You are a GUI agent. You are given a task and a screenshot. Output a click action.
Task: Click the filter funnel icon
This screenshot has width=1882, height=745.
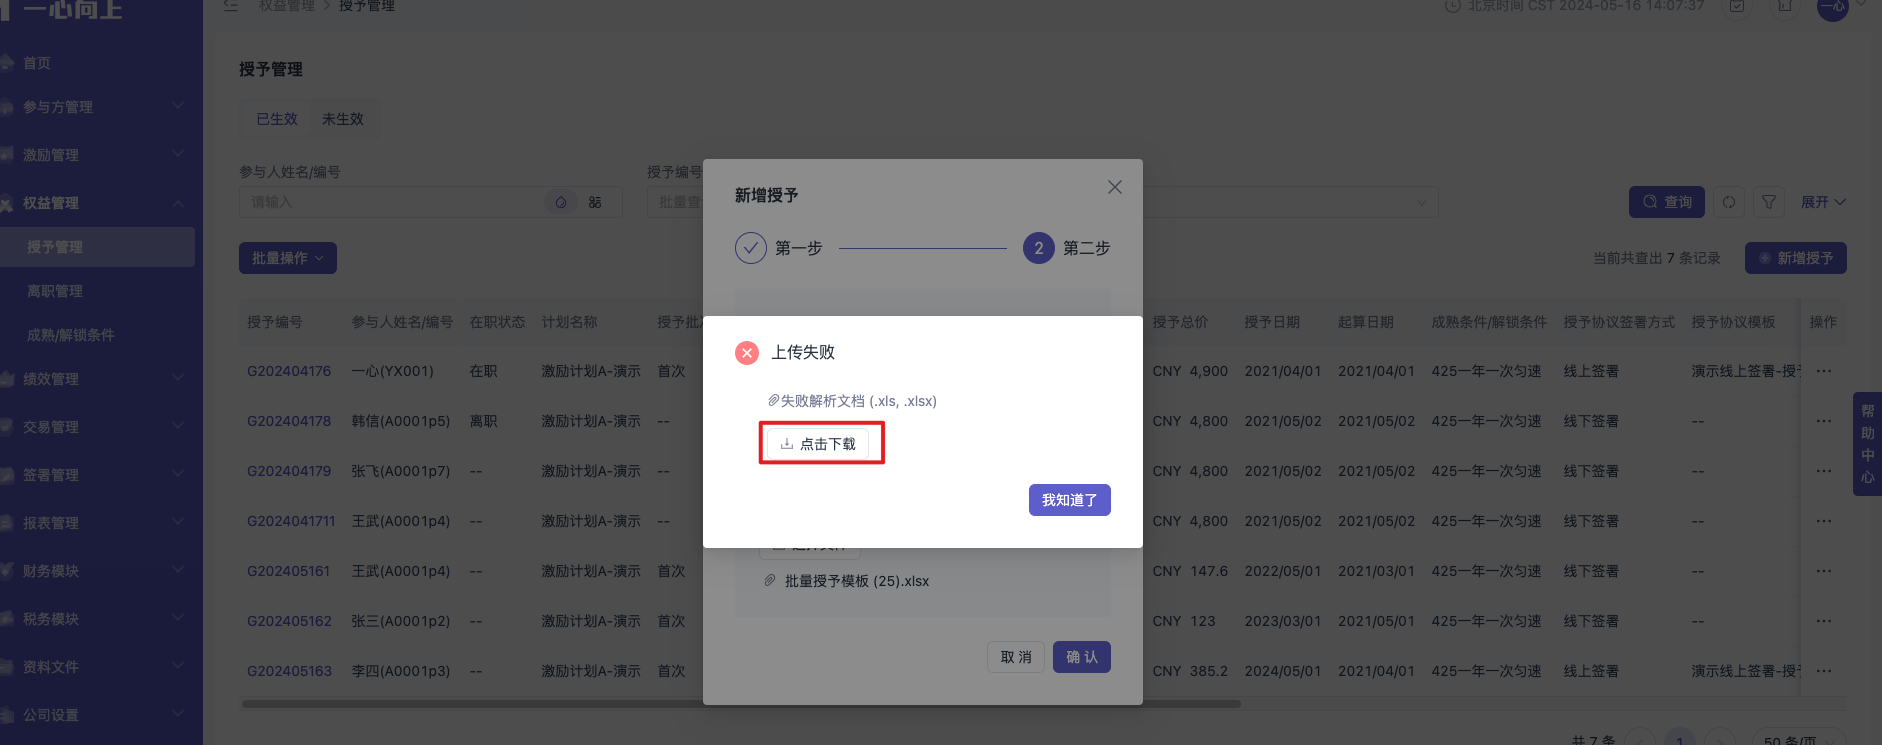[1769, 202]
